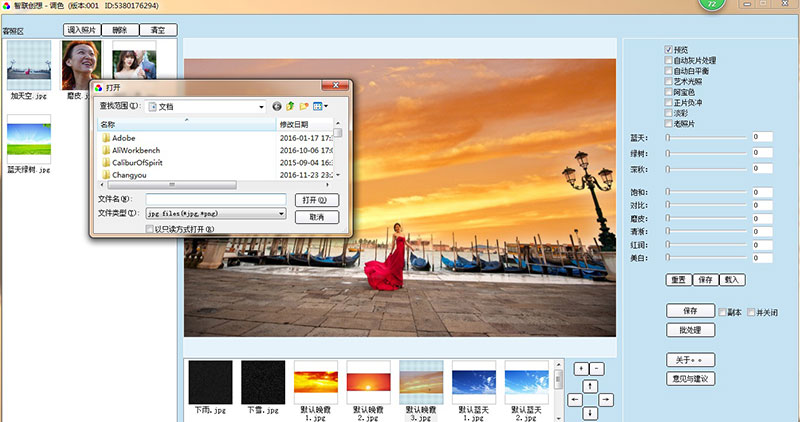Screen dimensions: 800x422
Task: Enable 老照片 checkbox
Action: point(668,123)
